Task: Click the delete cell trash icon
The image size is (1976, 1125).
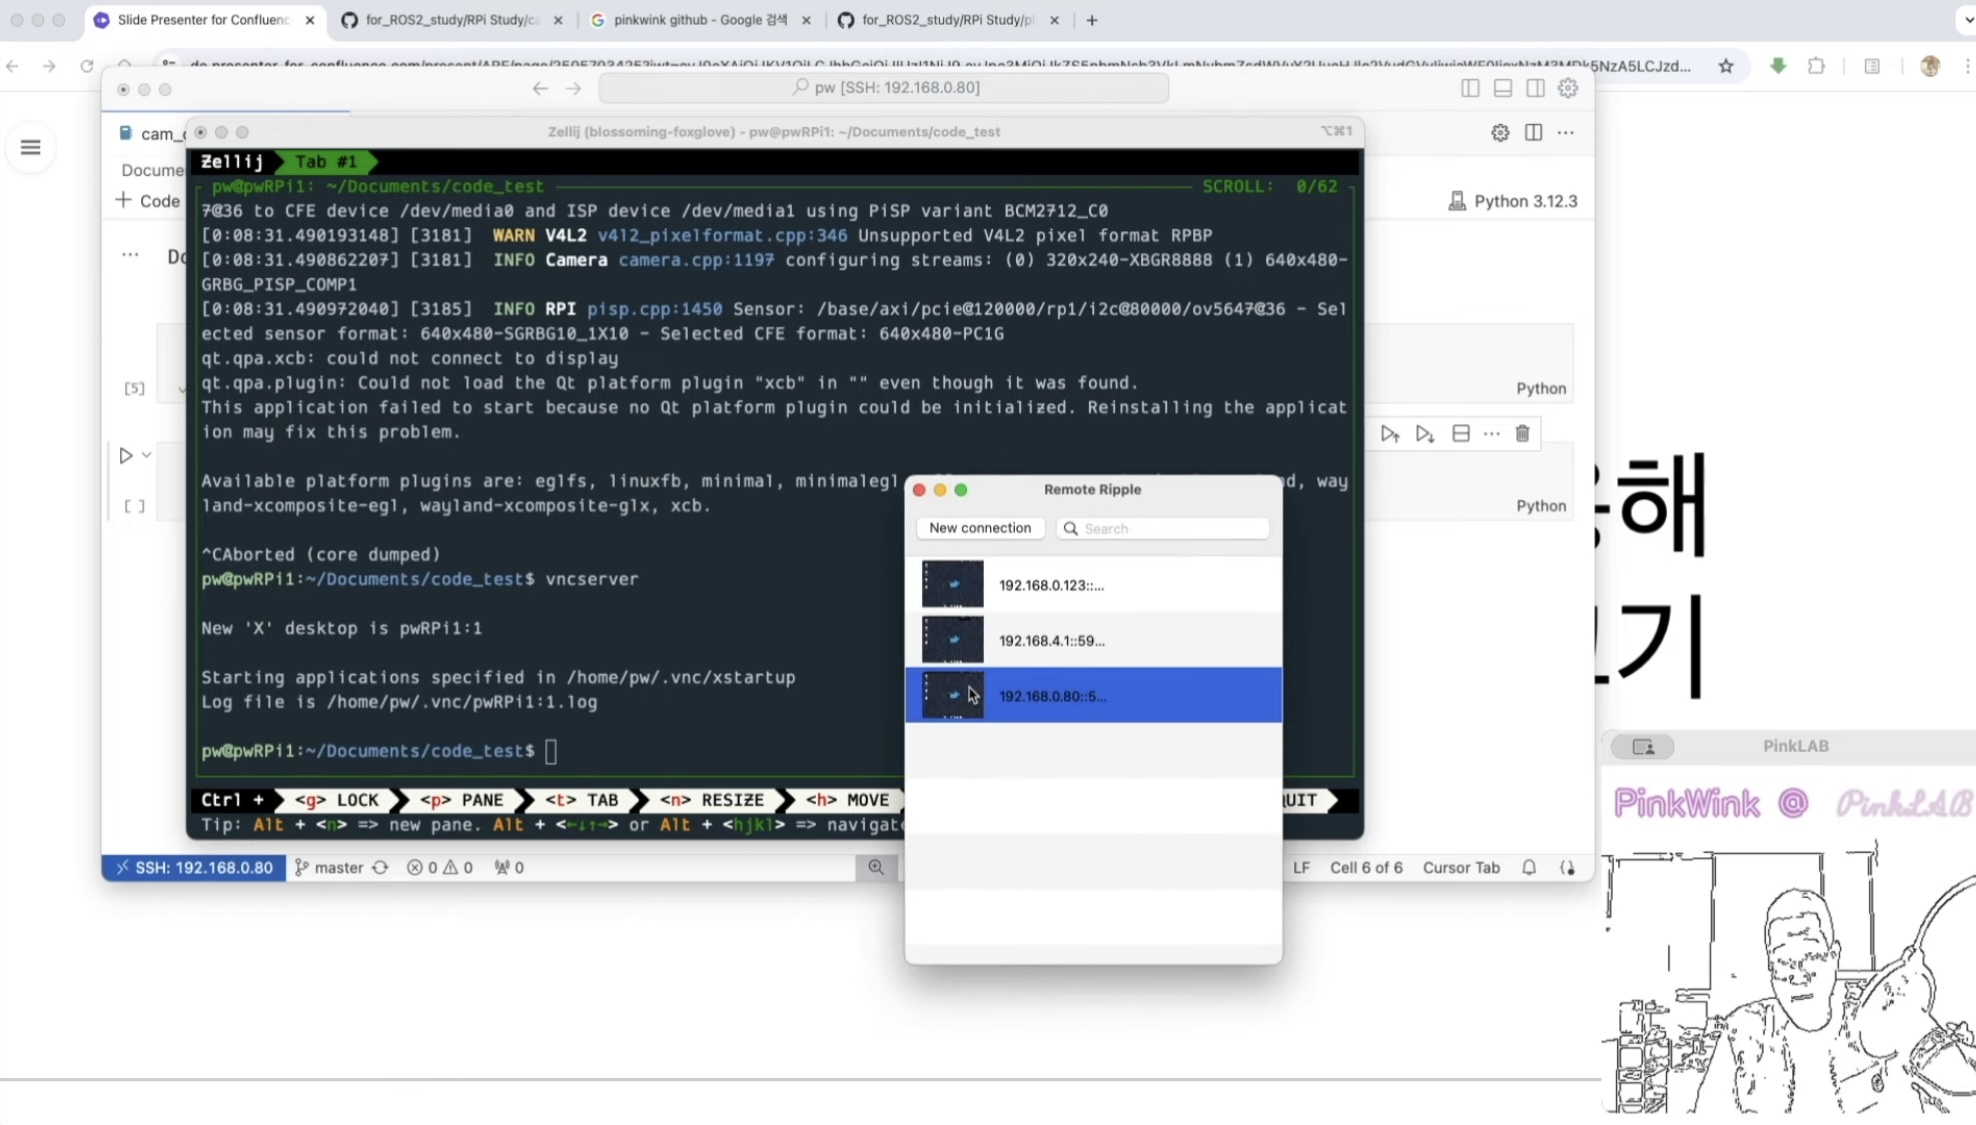Action: coord(1522,433)
